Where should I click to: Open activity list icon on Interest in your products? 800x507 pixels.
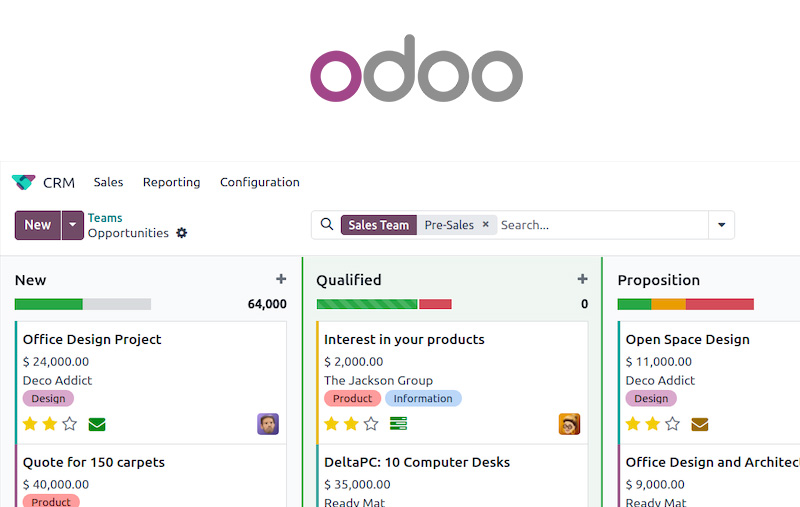(x=398, y=424)
